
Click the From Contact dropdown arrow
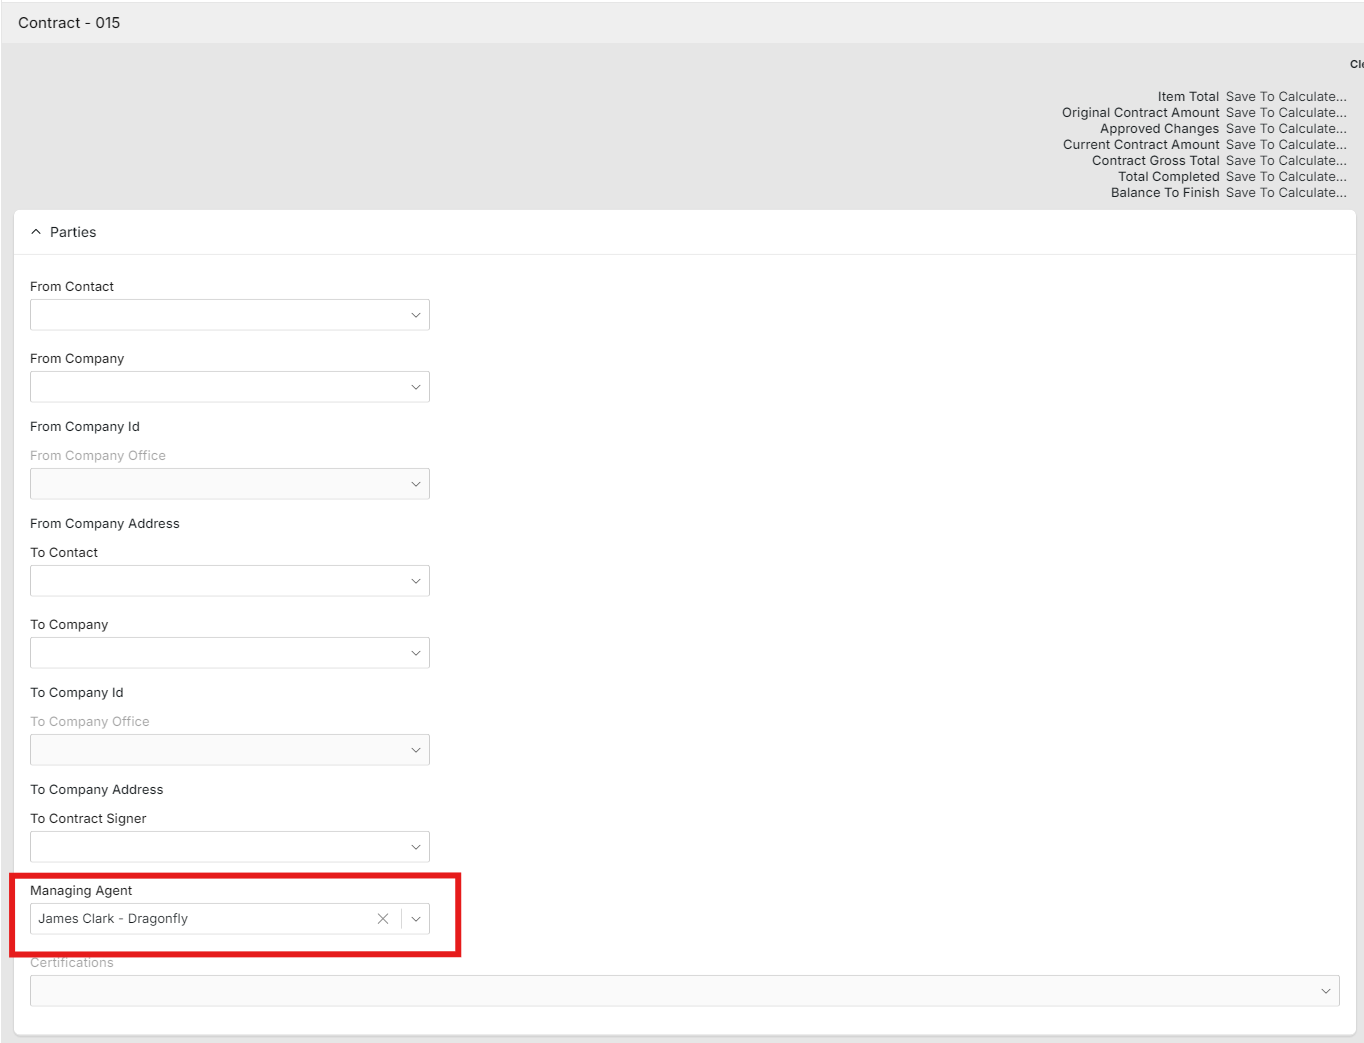416,315
